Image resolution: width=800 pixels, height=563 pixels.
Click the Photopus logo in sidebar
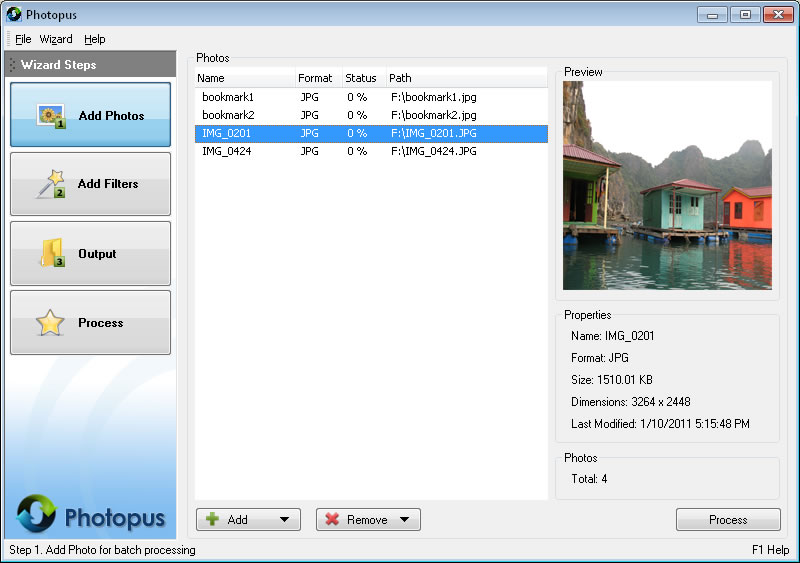pyautogui.click(x=90, y=515)
